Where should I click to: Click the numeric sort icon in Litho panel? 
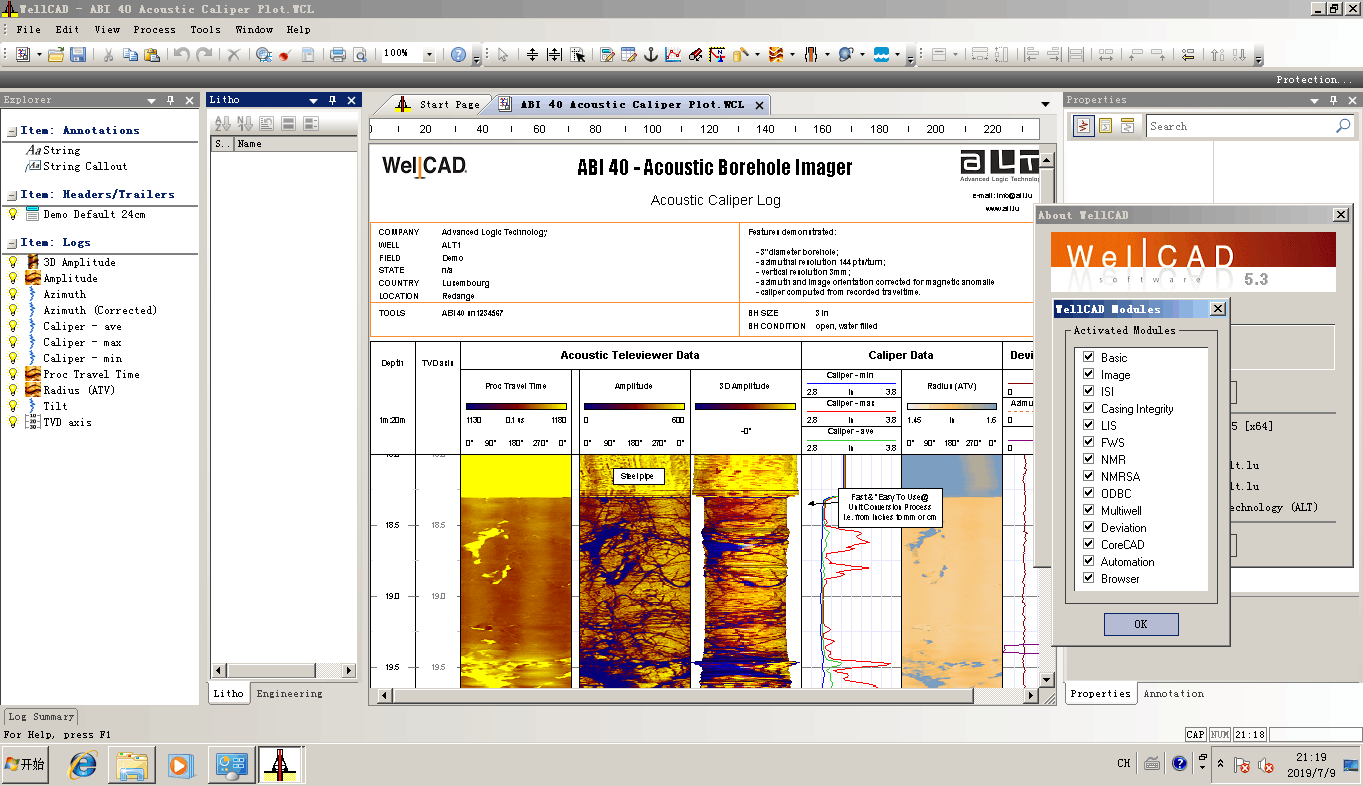pyautogui.click(x=244, y=123)
